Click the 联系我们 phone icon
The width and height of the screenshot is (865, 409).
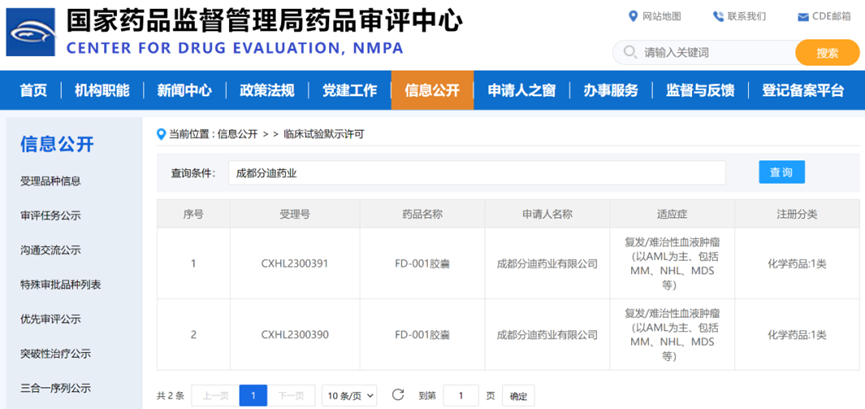tap(718, 16)
